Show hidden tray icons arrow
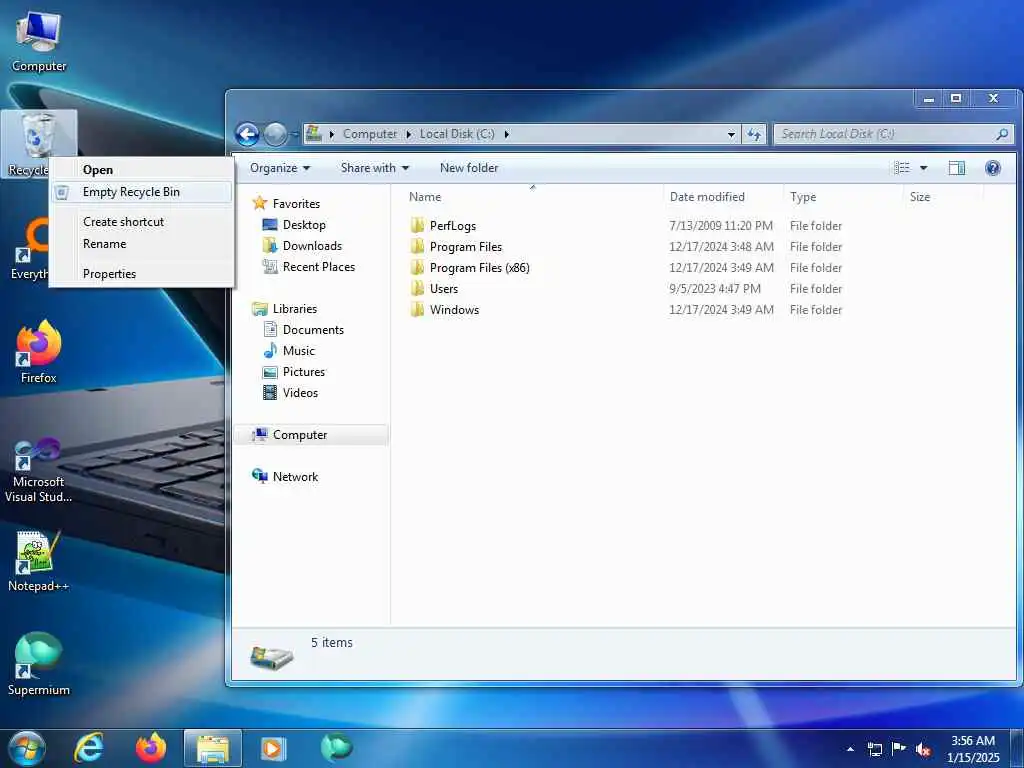Screen dimensions: 1024x768 pos(850,749)
